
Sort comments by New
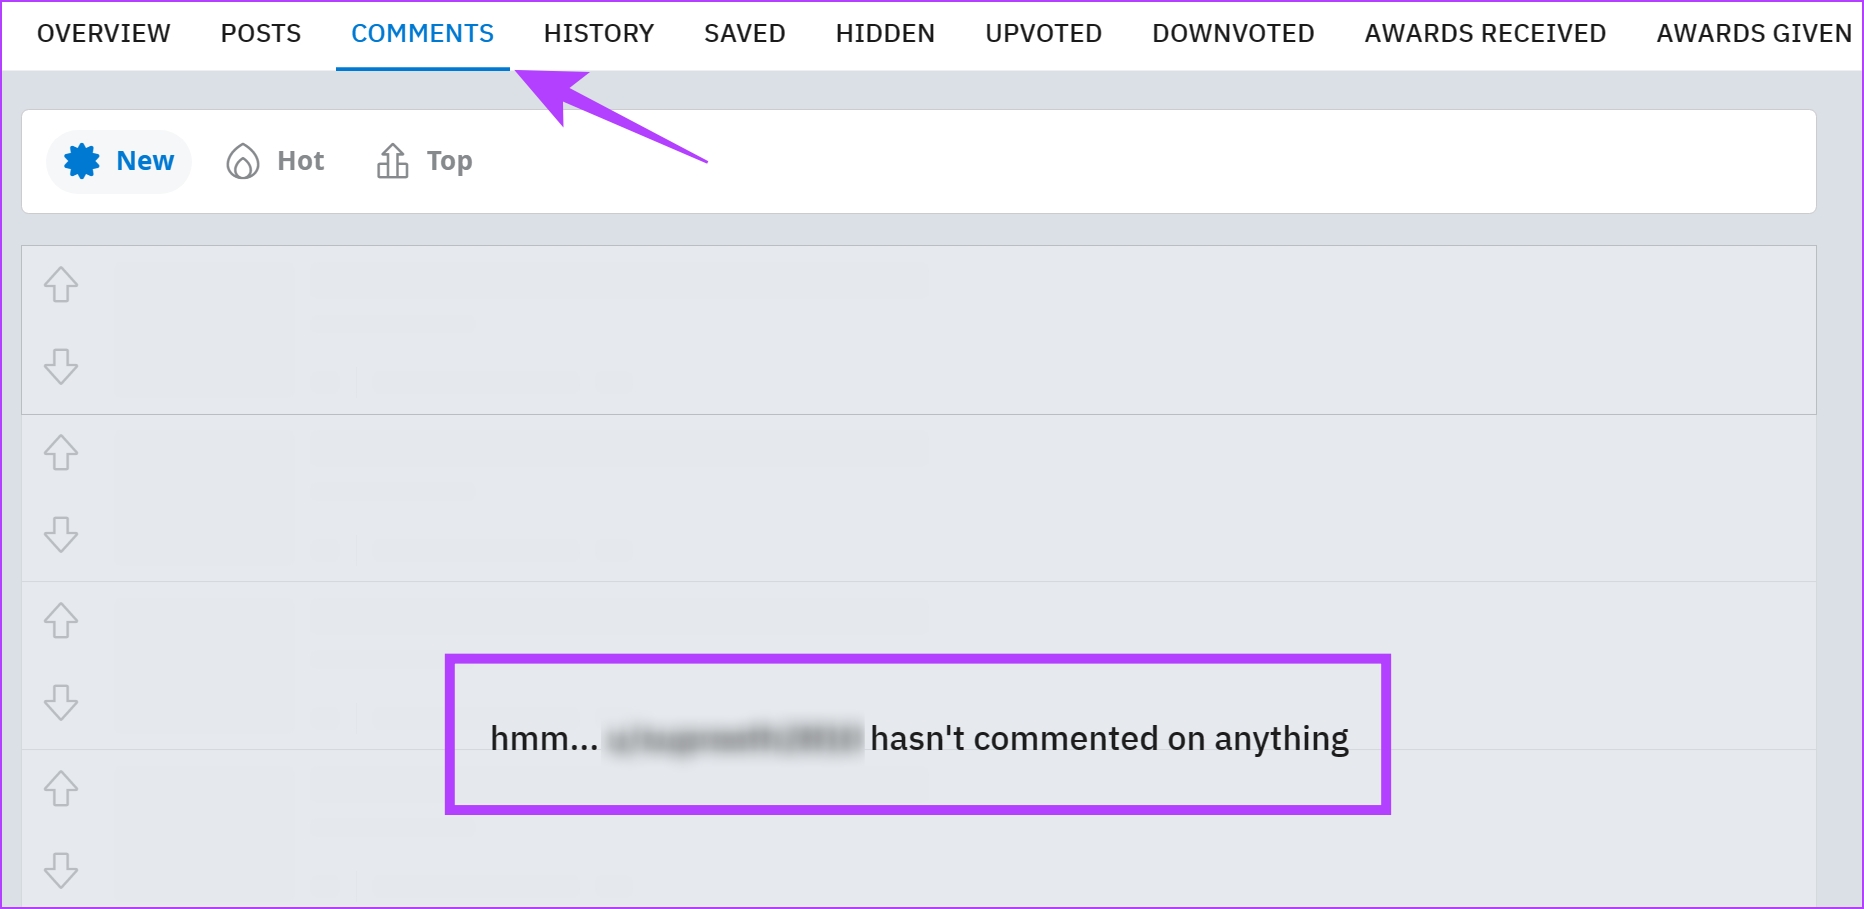pyautogui.click(x=119, y=161)
